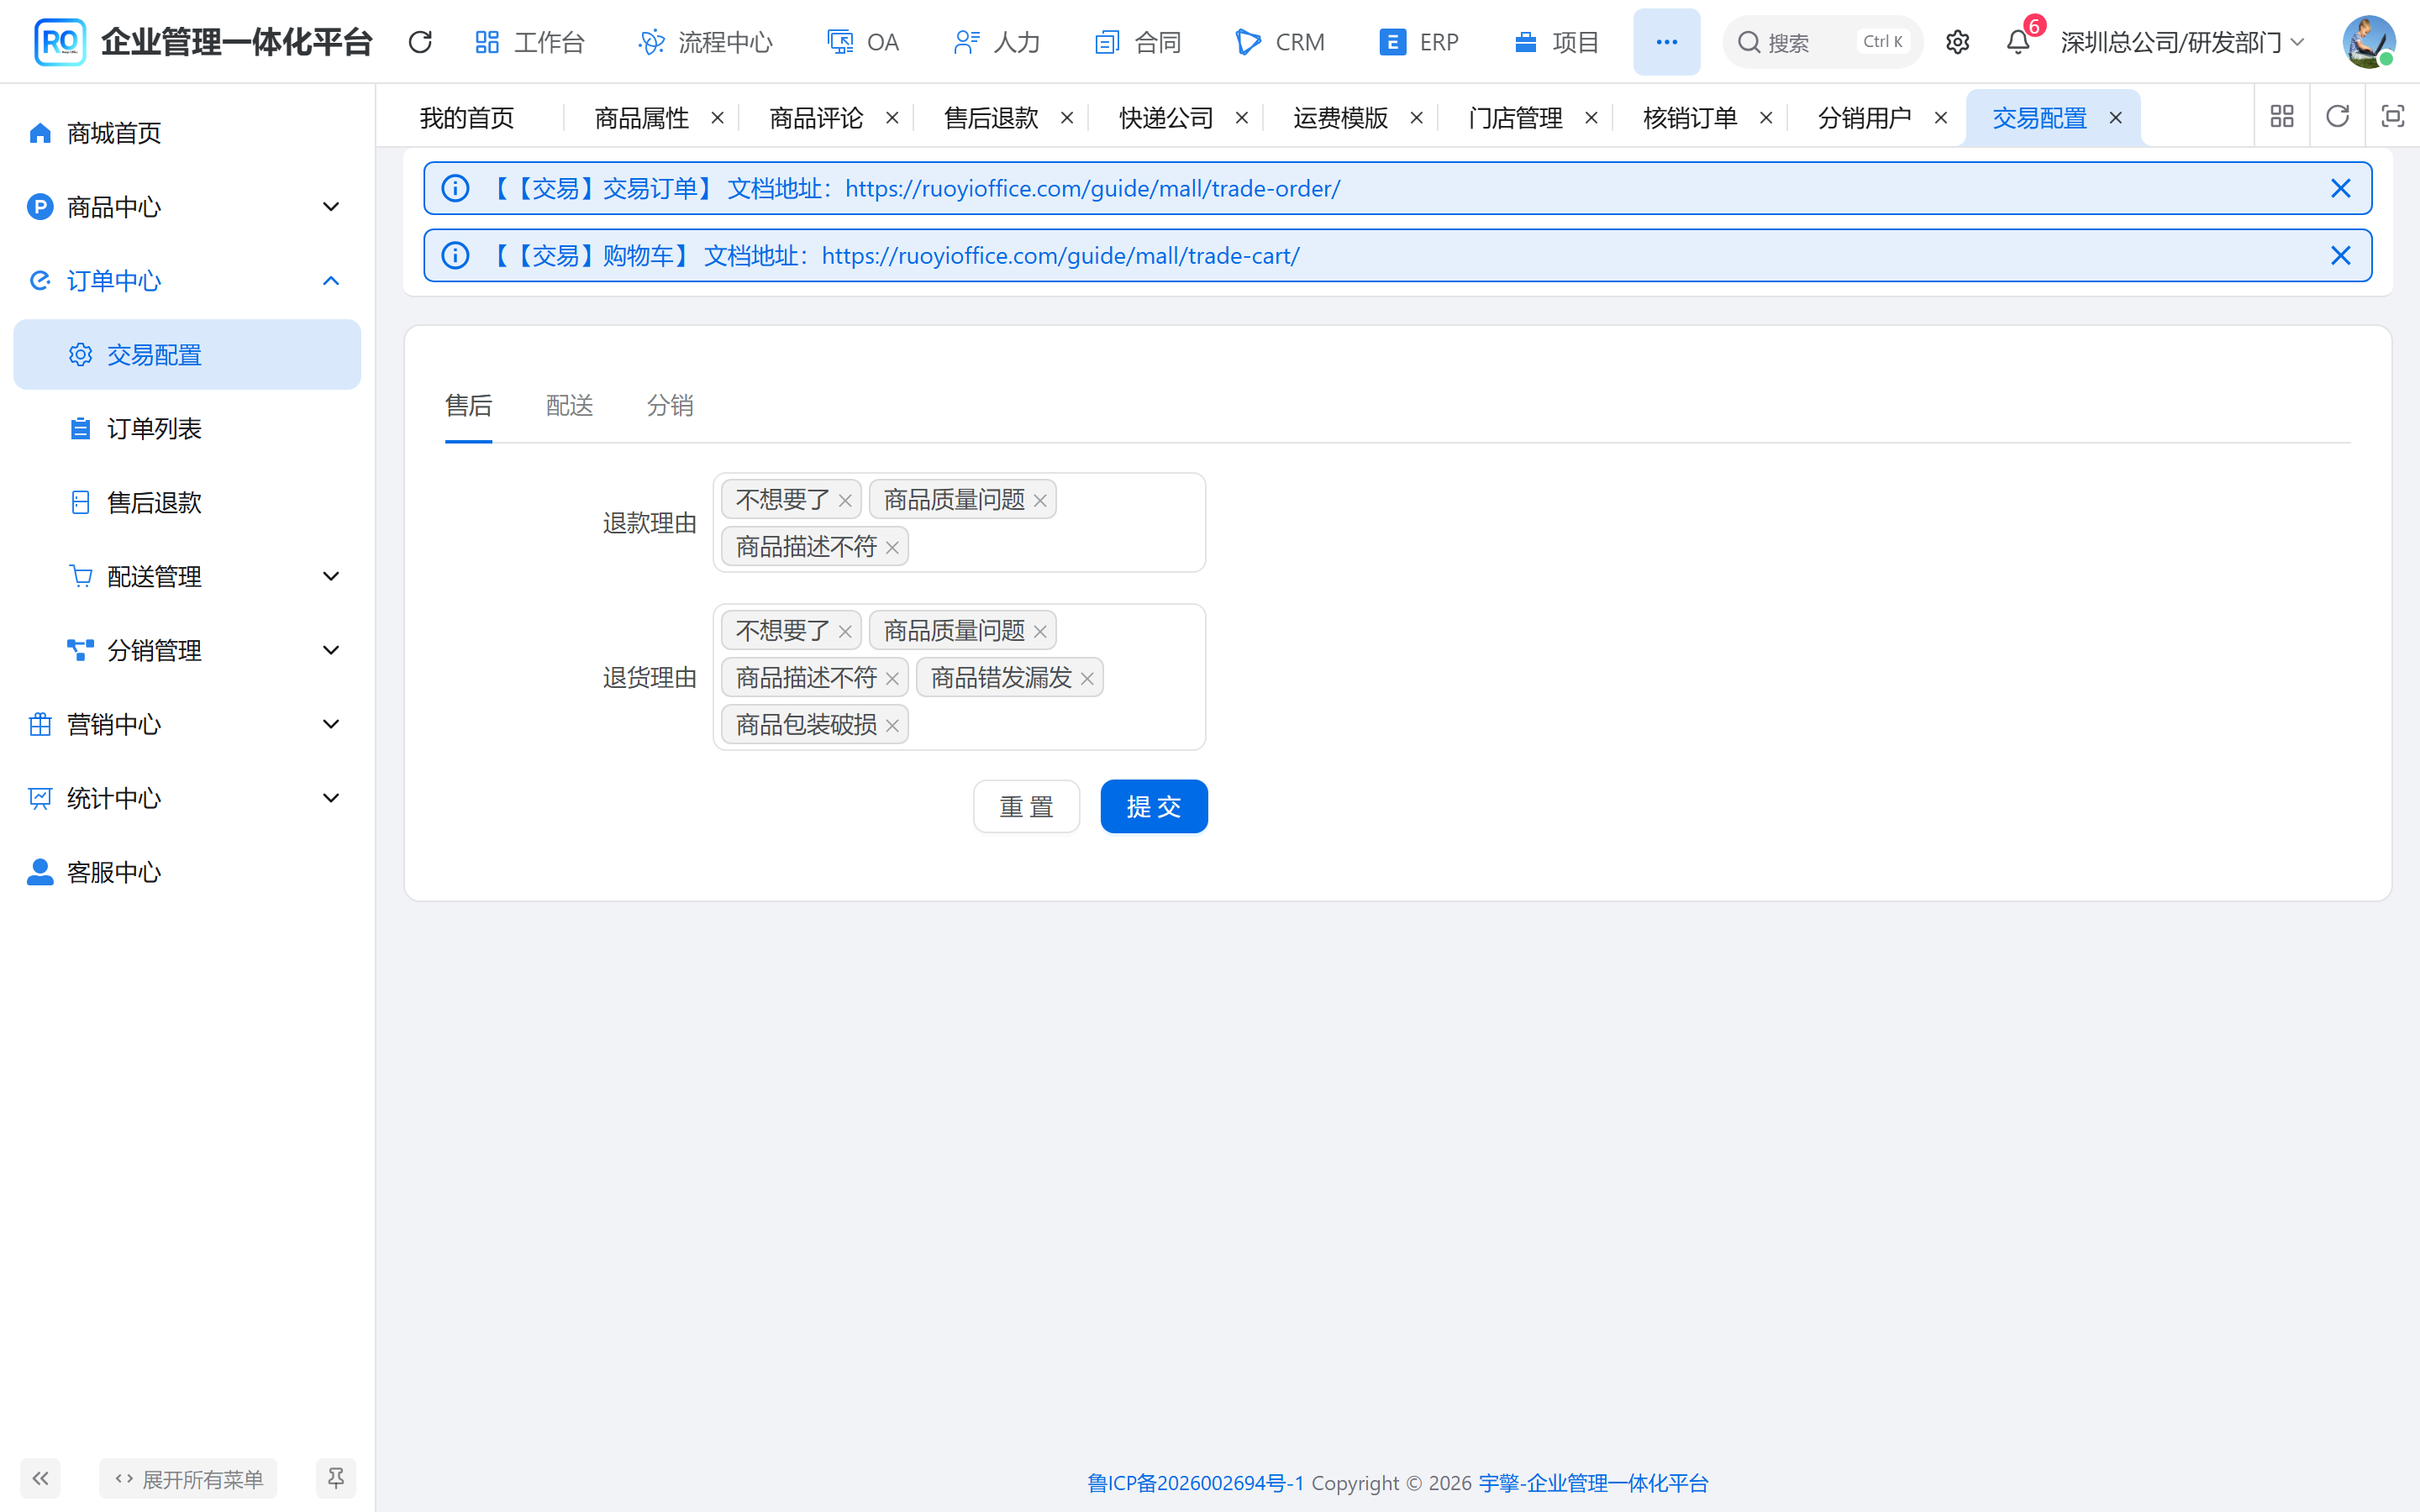Close the trade-order documentation alert

[2340, 188]
